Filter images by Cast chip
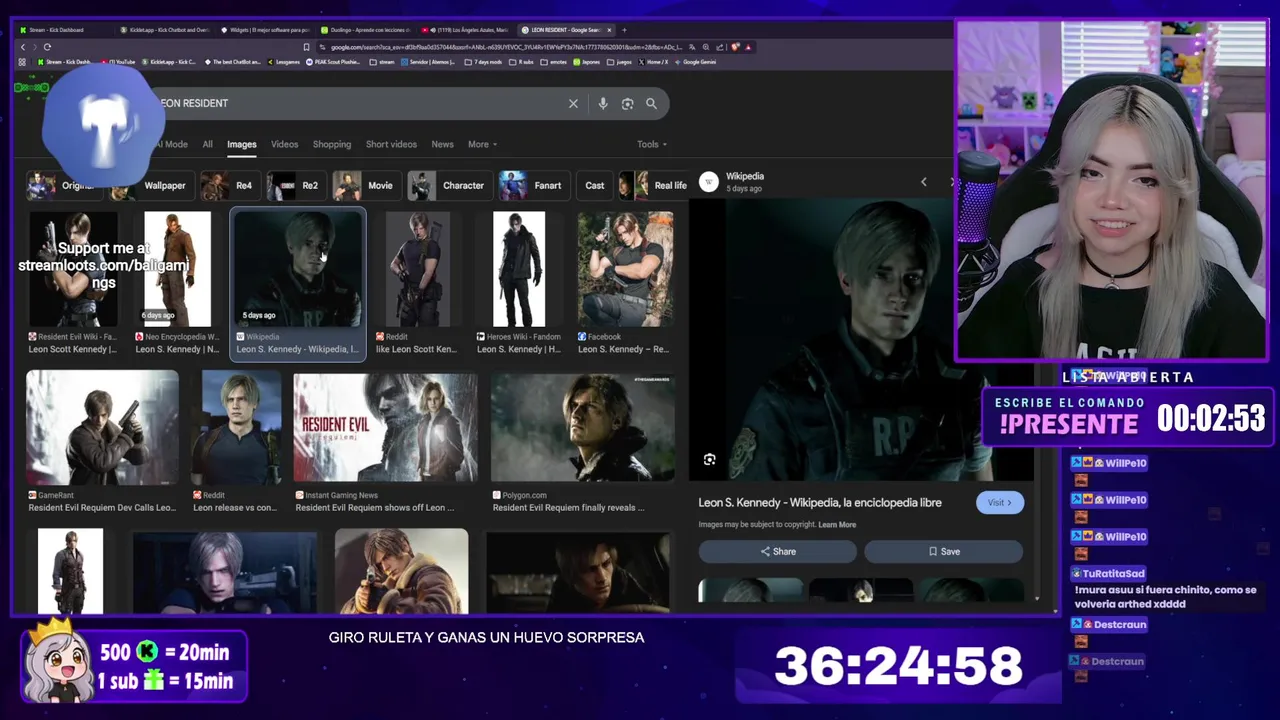The width and height of the screenshot is (1280, 720). (x=594, y=185)
